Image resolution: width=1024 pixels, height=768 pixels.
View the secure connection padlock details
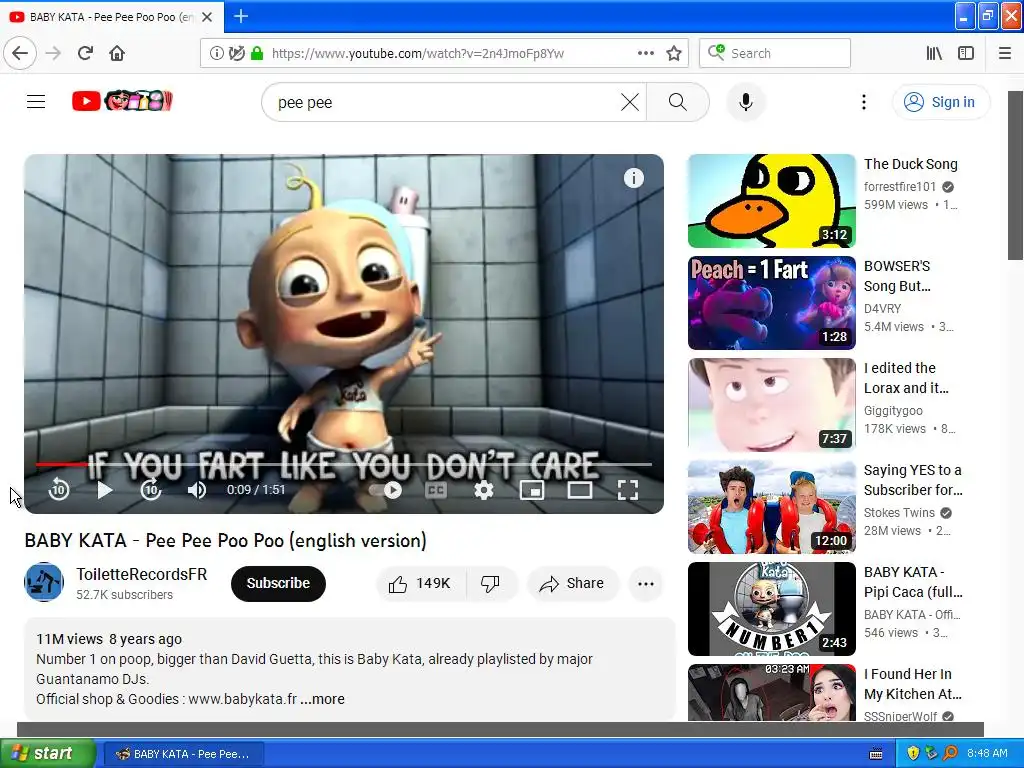[257, 53]
